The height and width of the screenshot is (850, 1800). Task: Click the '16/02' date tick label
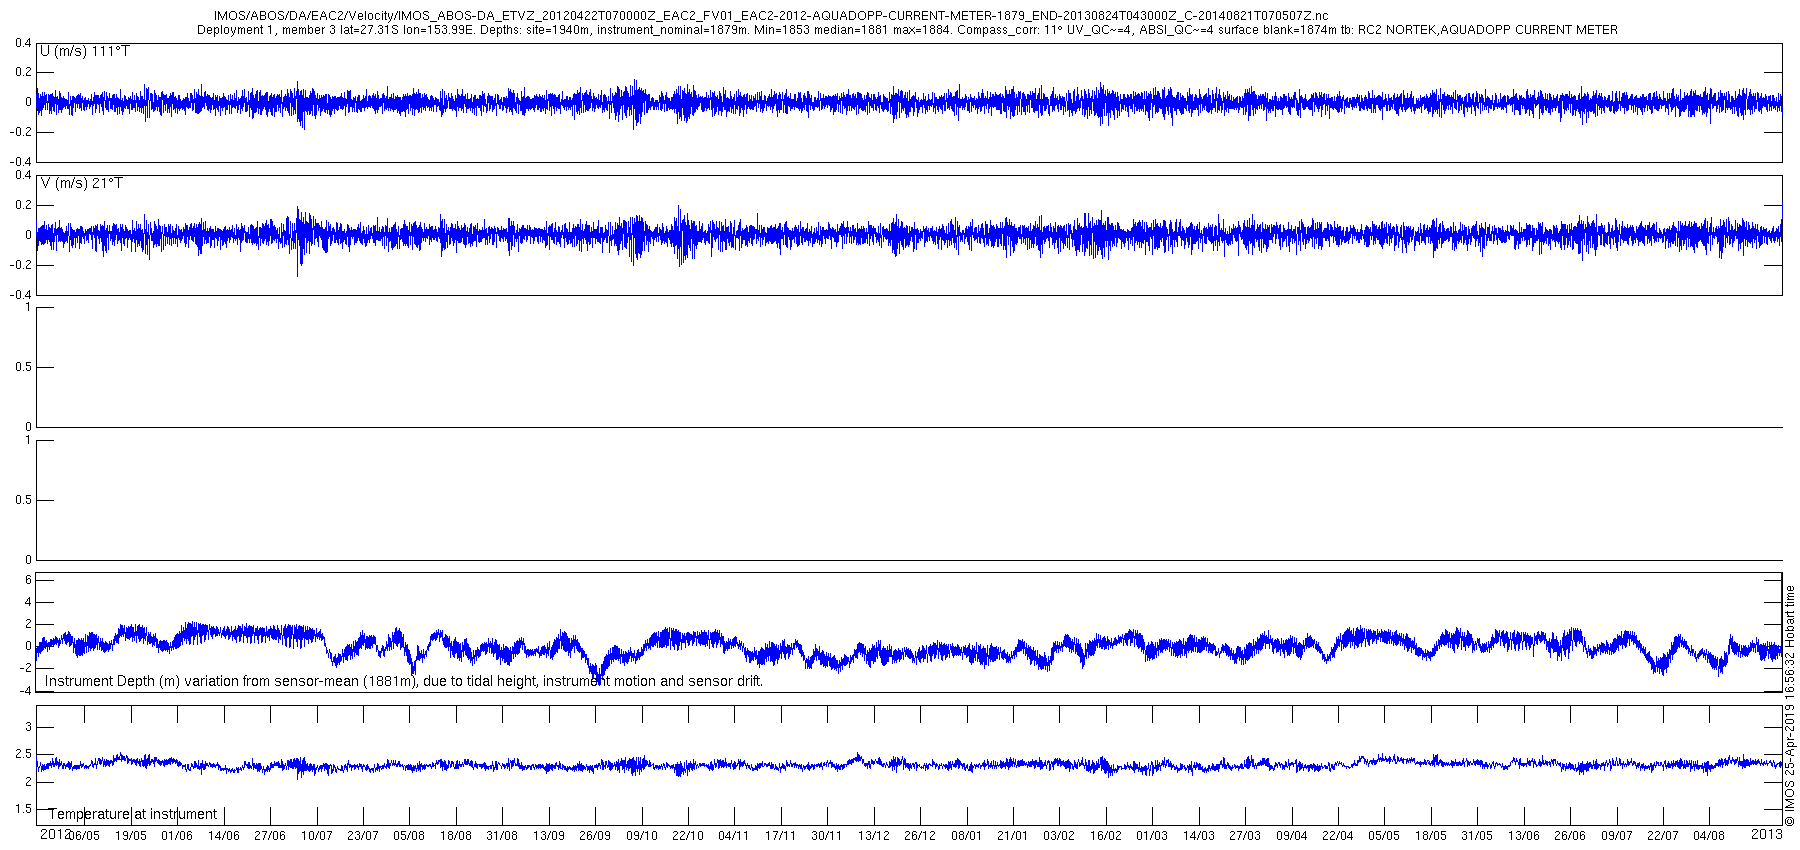click(x=1106, y=836)
